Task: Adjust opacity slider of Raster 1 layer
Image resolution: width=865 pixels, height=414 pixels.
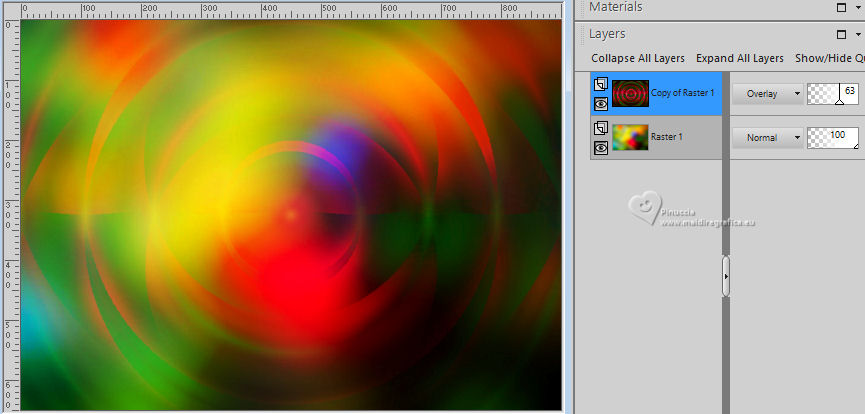Action: pyautogui.click(x=833, y=138)
